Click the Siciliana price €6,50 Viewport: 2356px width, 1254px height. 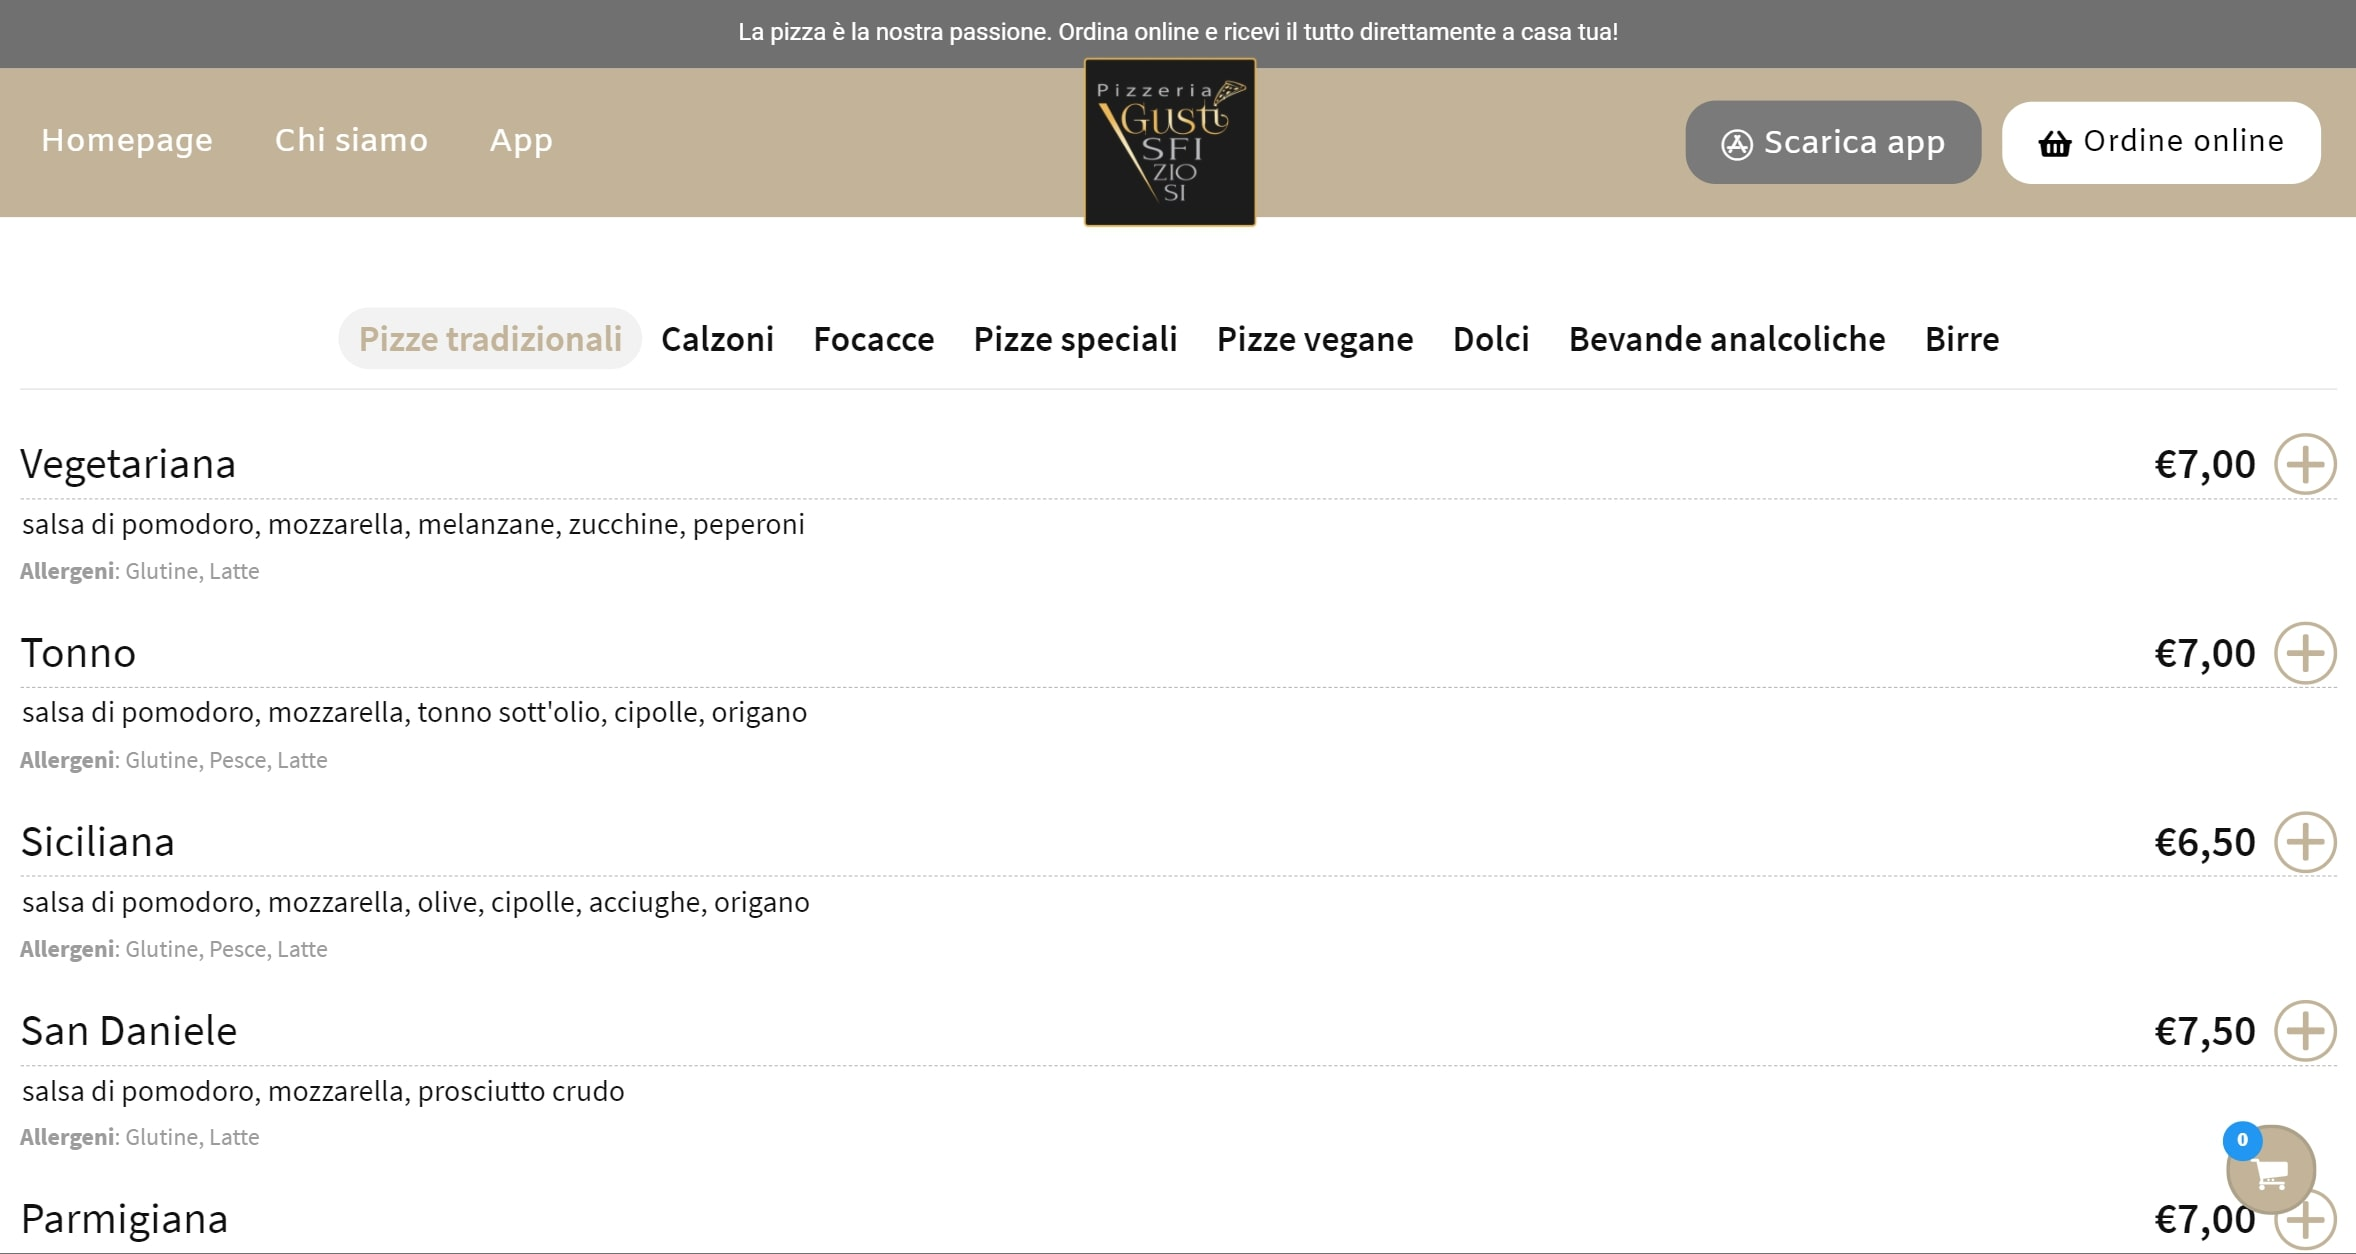pyautogui.click(x=2205, y=843)
